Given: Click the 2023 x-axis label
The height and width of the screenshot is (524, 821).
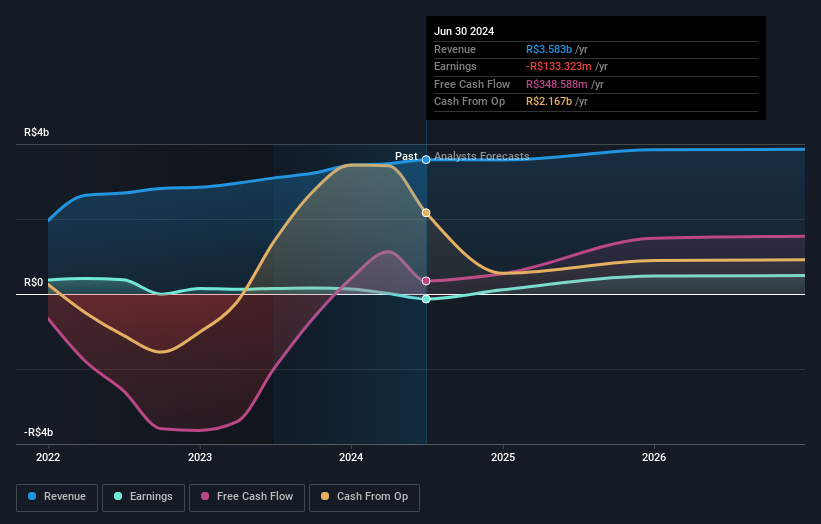Looking at the screenshot, I should 200,457.
